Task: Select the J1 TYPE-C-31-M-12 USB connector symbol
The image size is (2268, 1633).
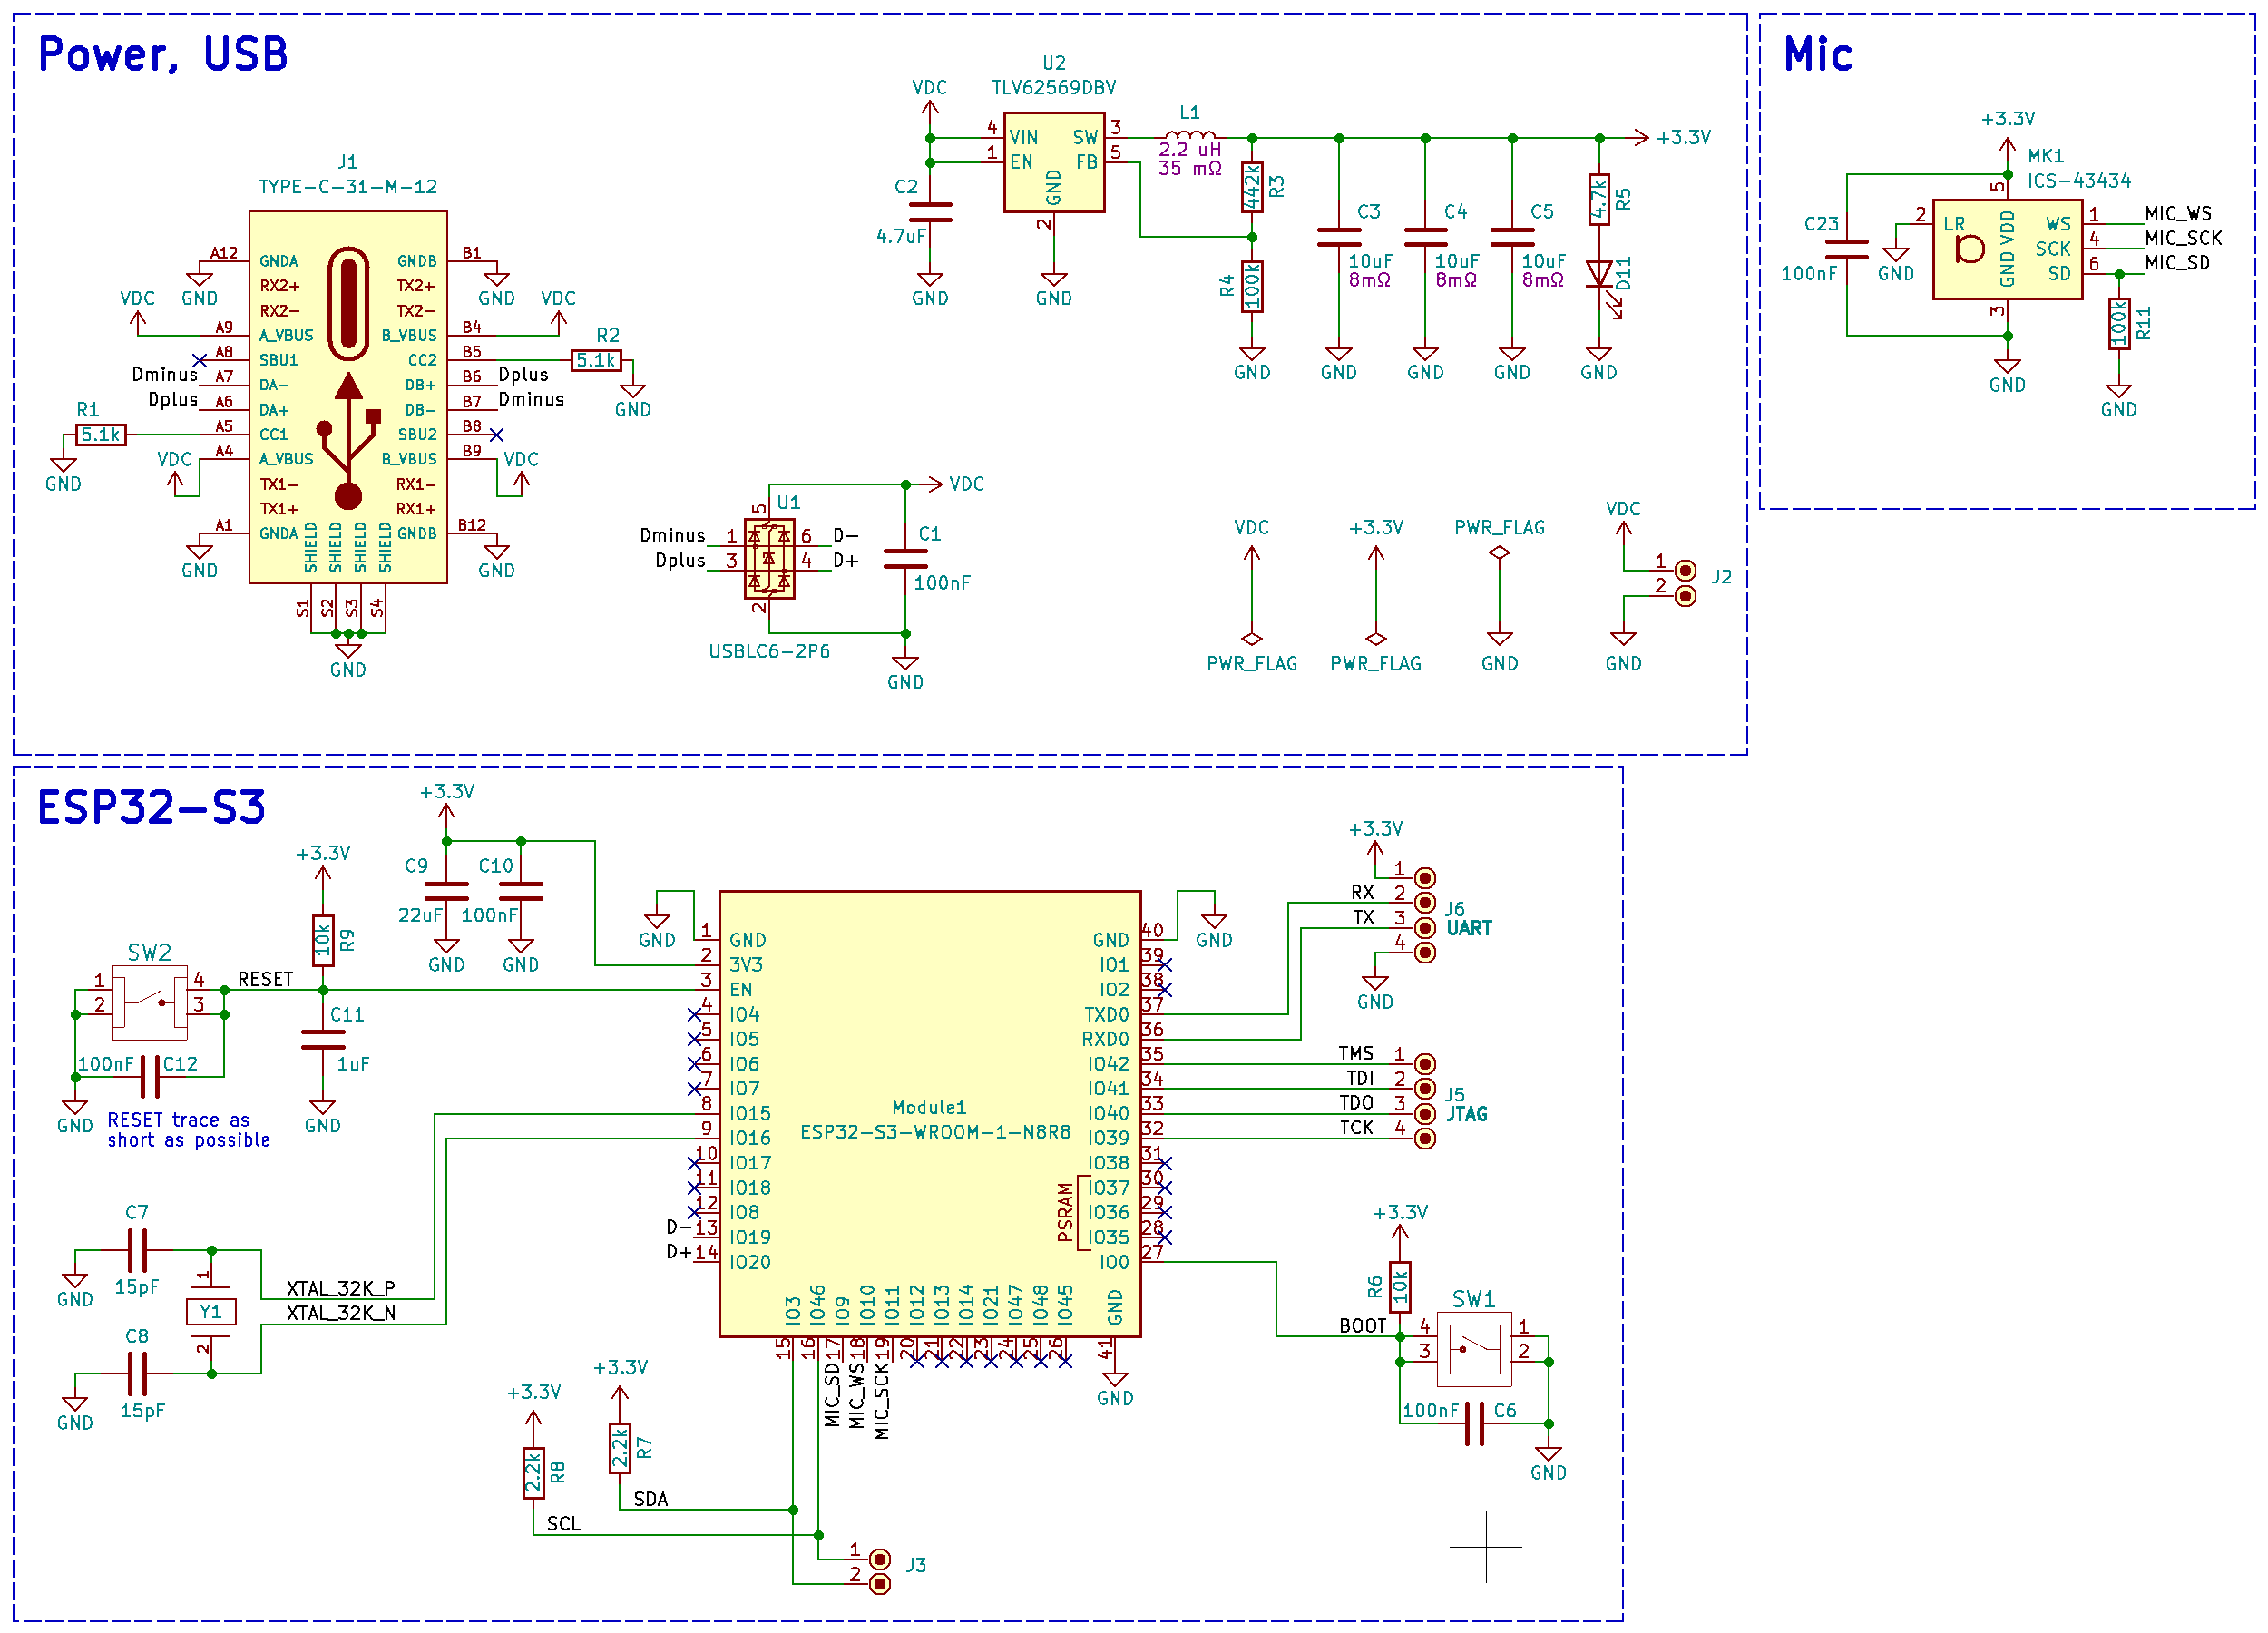Action: pos(348,397)
